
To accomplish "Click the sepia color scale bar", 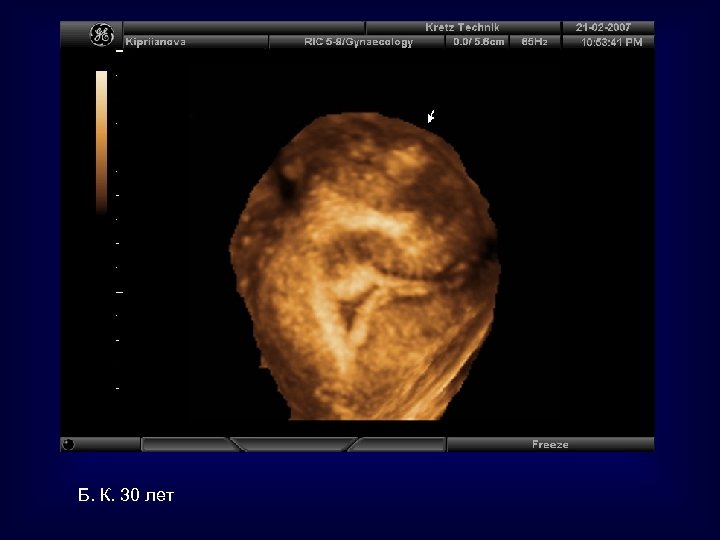I will click(101, 142).
